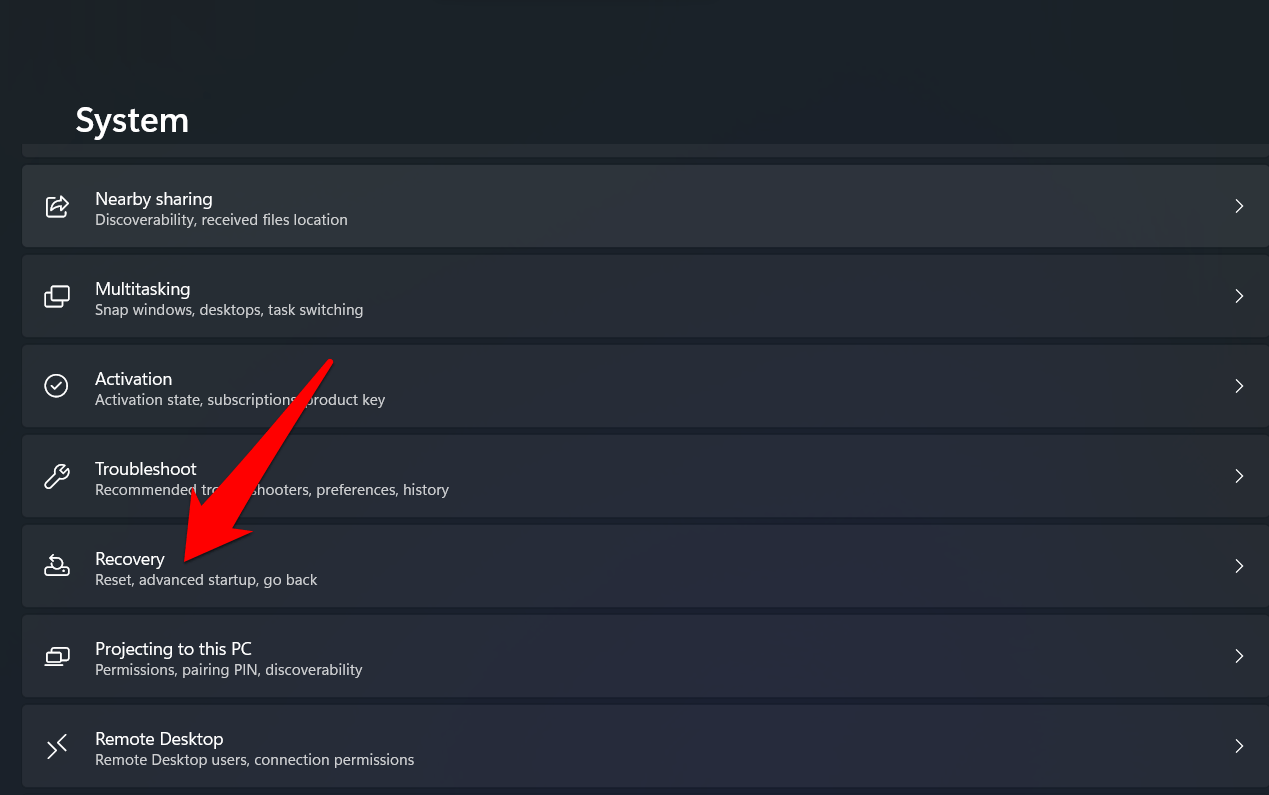Click the Multitasking overlapping windows icon

click(x=57, y=297)
